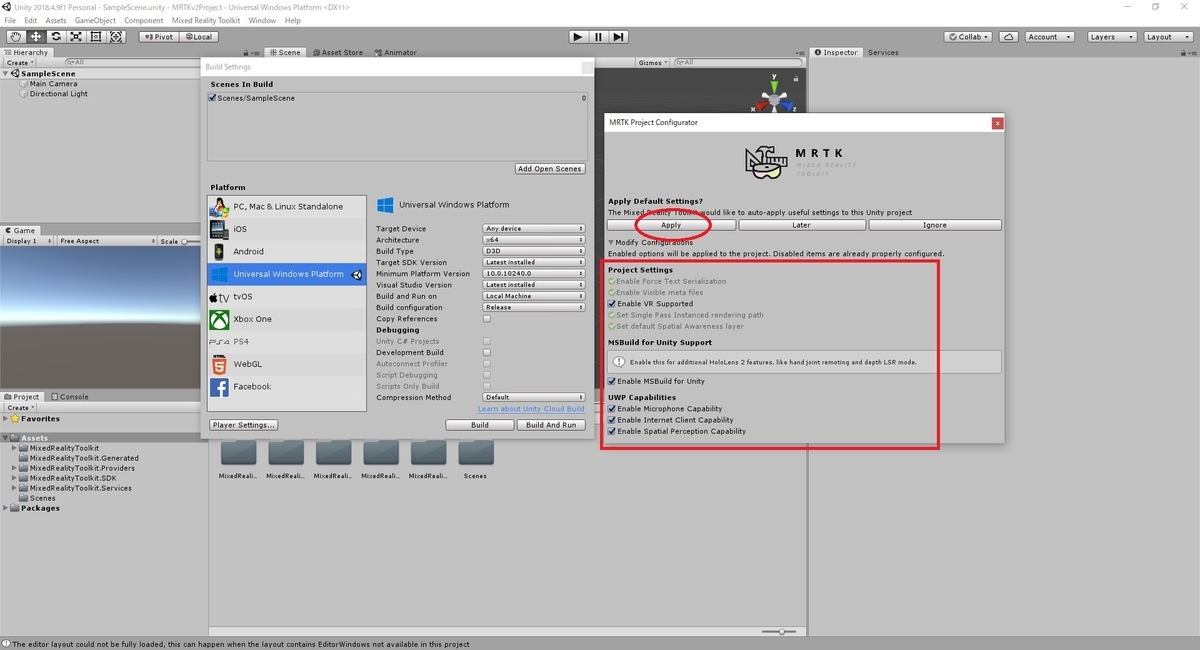Toggle Enable Spatial Perception Capability checkbox

tap(612, 431)
